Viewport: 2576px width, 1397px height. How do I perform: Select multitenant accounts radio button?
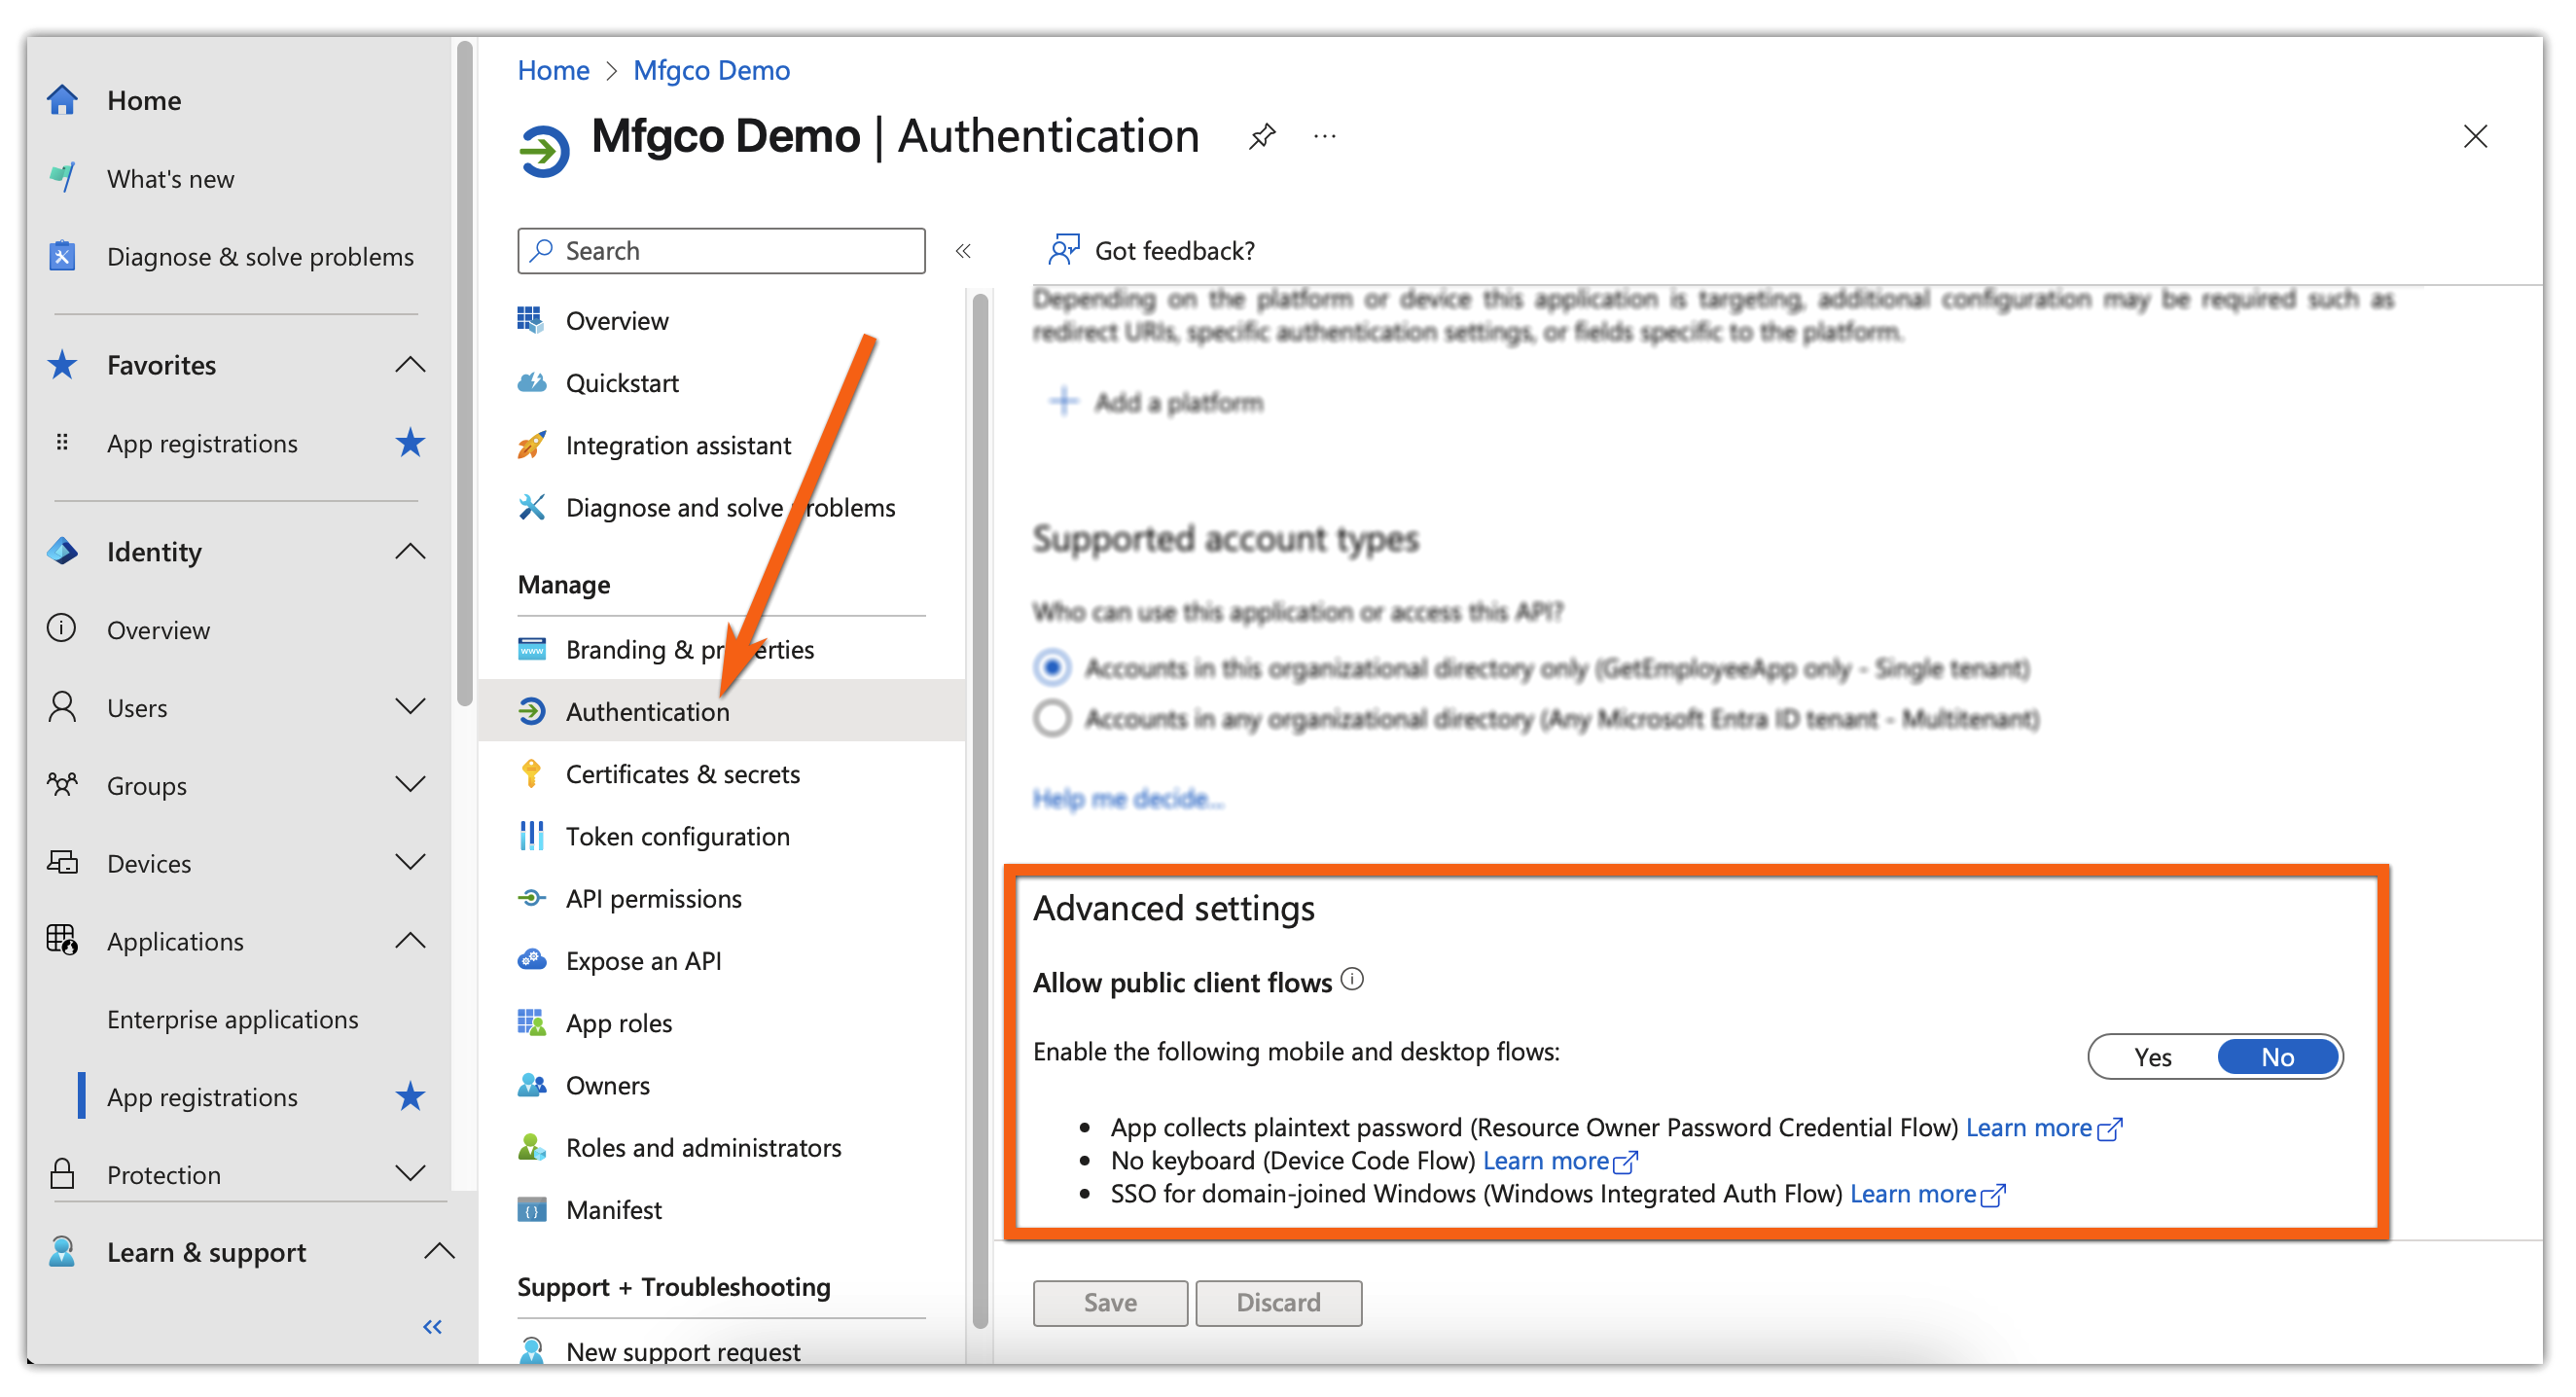click(1052, 718)
